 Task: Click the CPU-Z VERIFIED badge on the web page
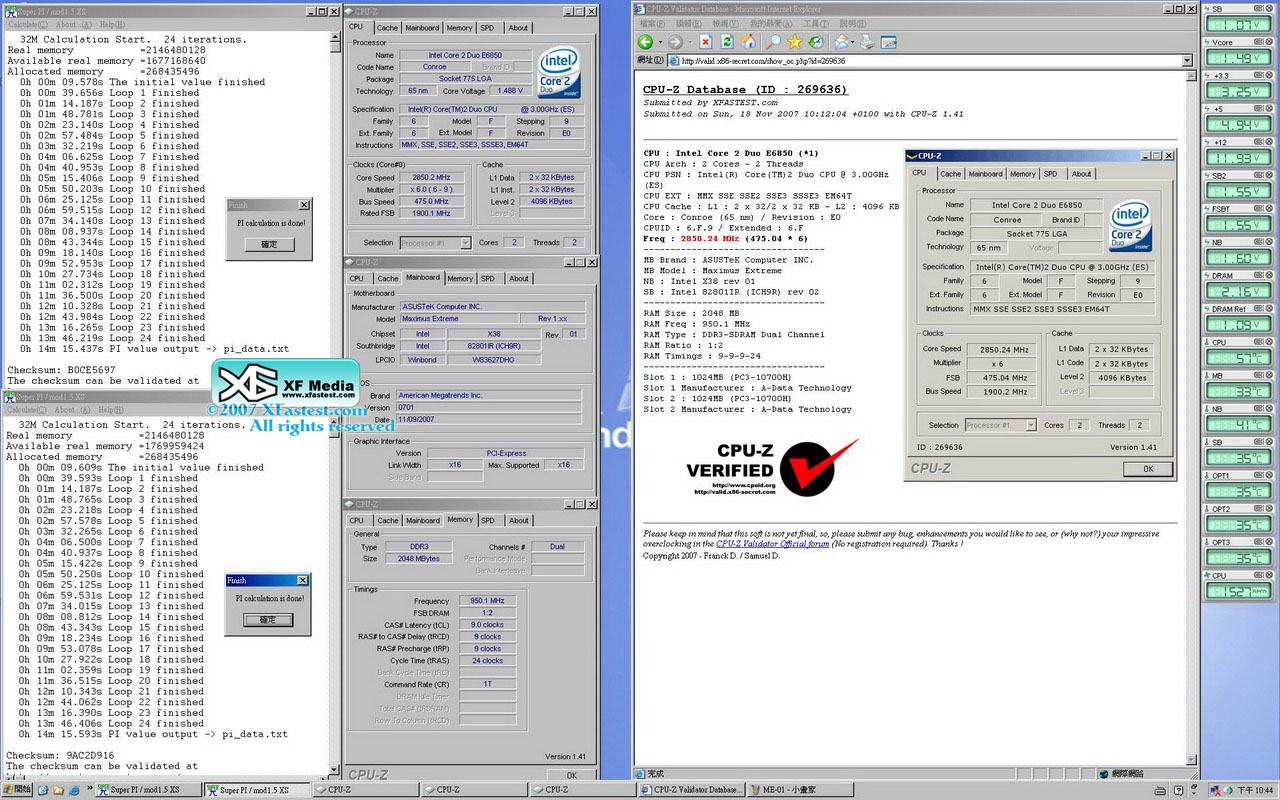point(772,468)
